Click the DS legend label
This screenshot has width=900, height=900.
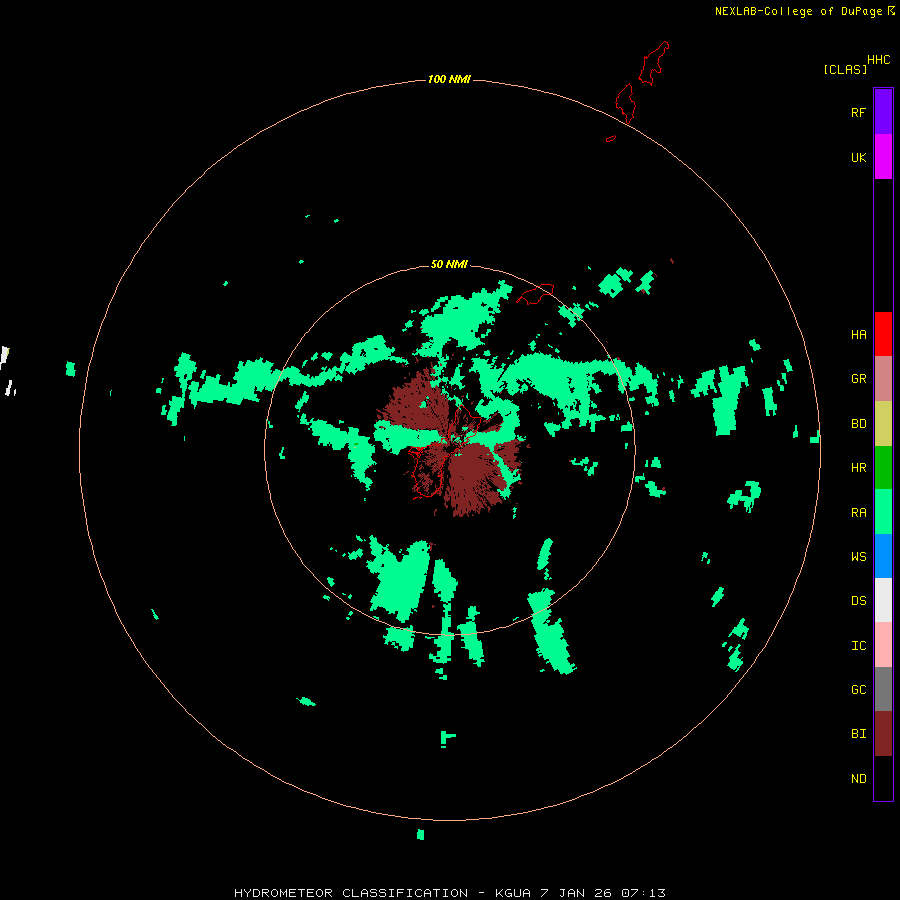coord(858,601)
